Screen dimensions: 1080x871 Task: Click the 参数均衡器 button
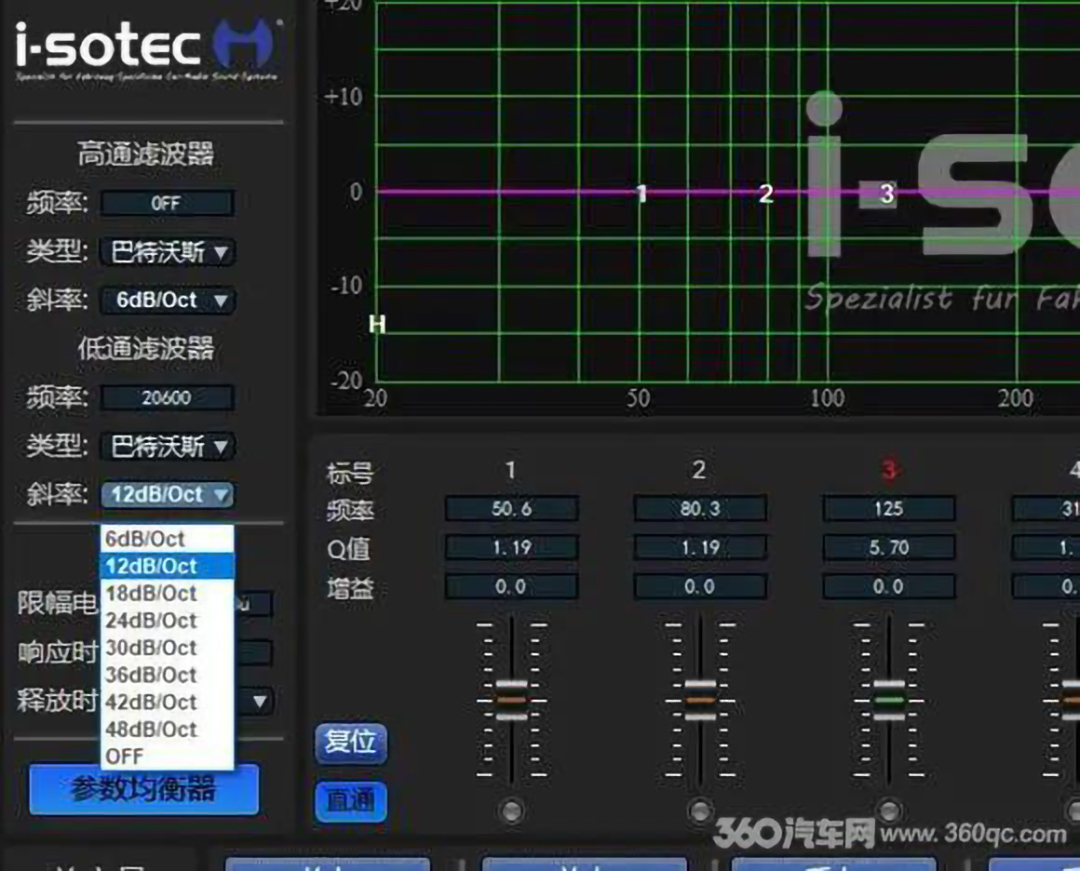144,789
